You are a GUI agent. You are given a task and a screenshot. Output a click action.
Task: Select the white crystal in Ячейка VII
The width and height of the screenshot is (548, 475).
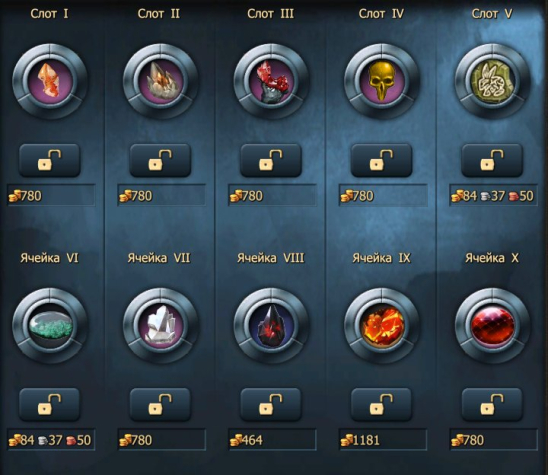[160, 326]
